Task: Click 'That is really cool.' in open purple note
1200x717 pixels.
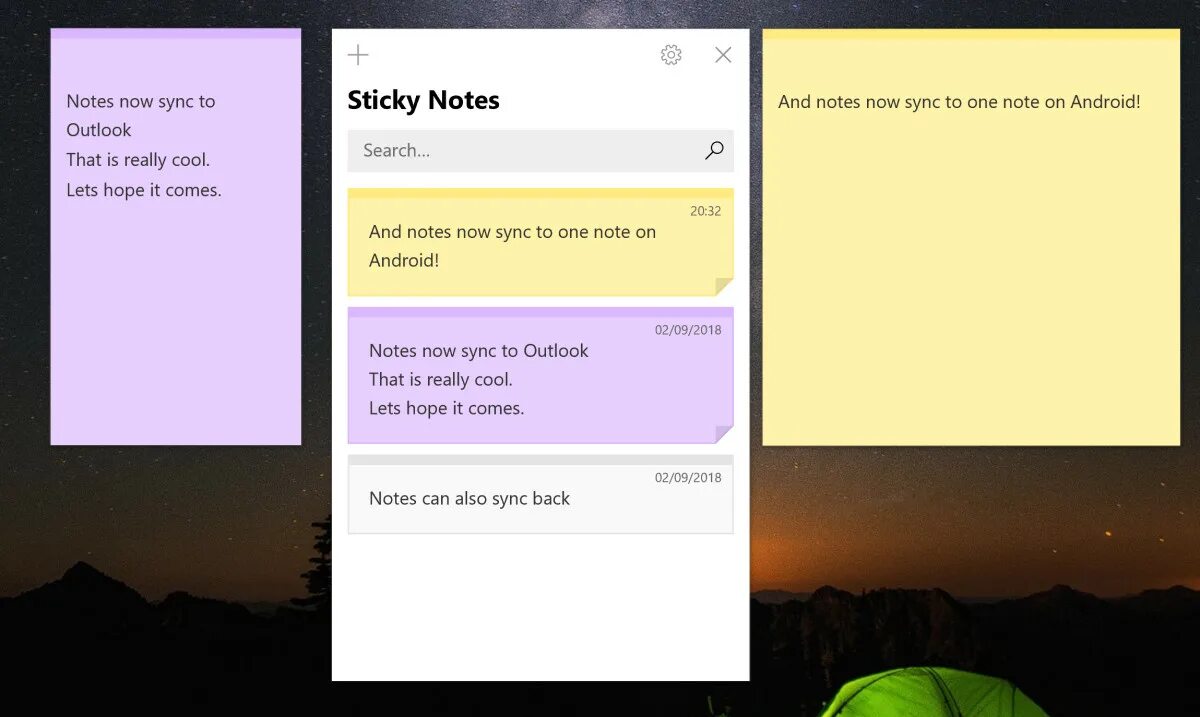Action: point(138,160)
